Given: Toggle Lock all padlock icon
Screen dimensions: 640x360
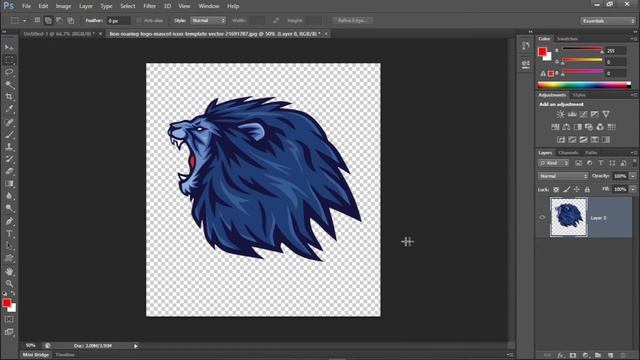Looking at the screenshot, I should tap(587, 189).
